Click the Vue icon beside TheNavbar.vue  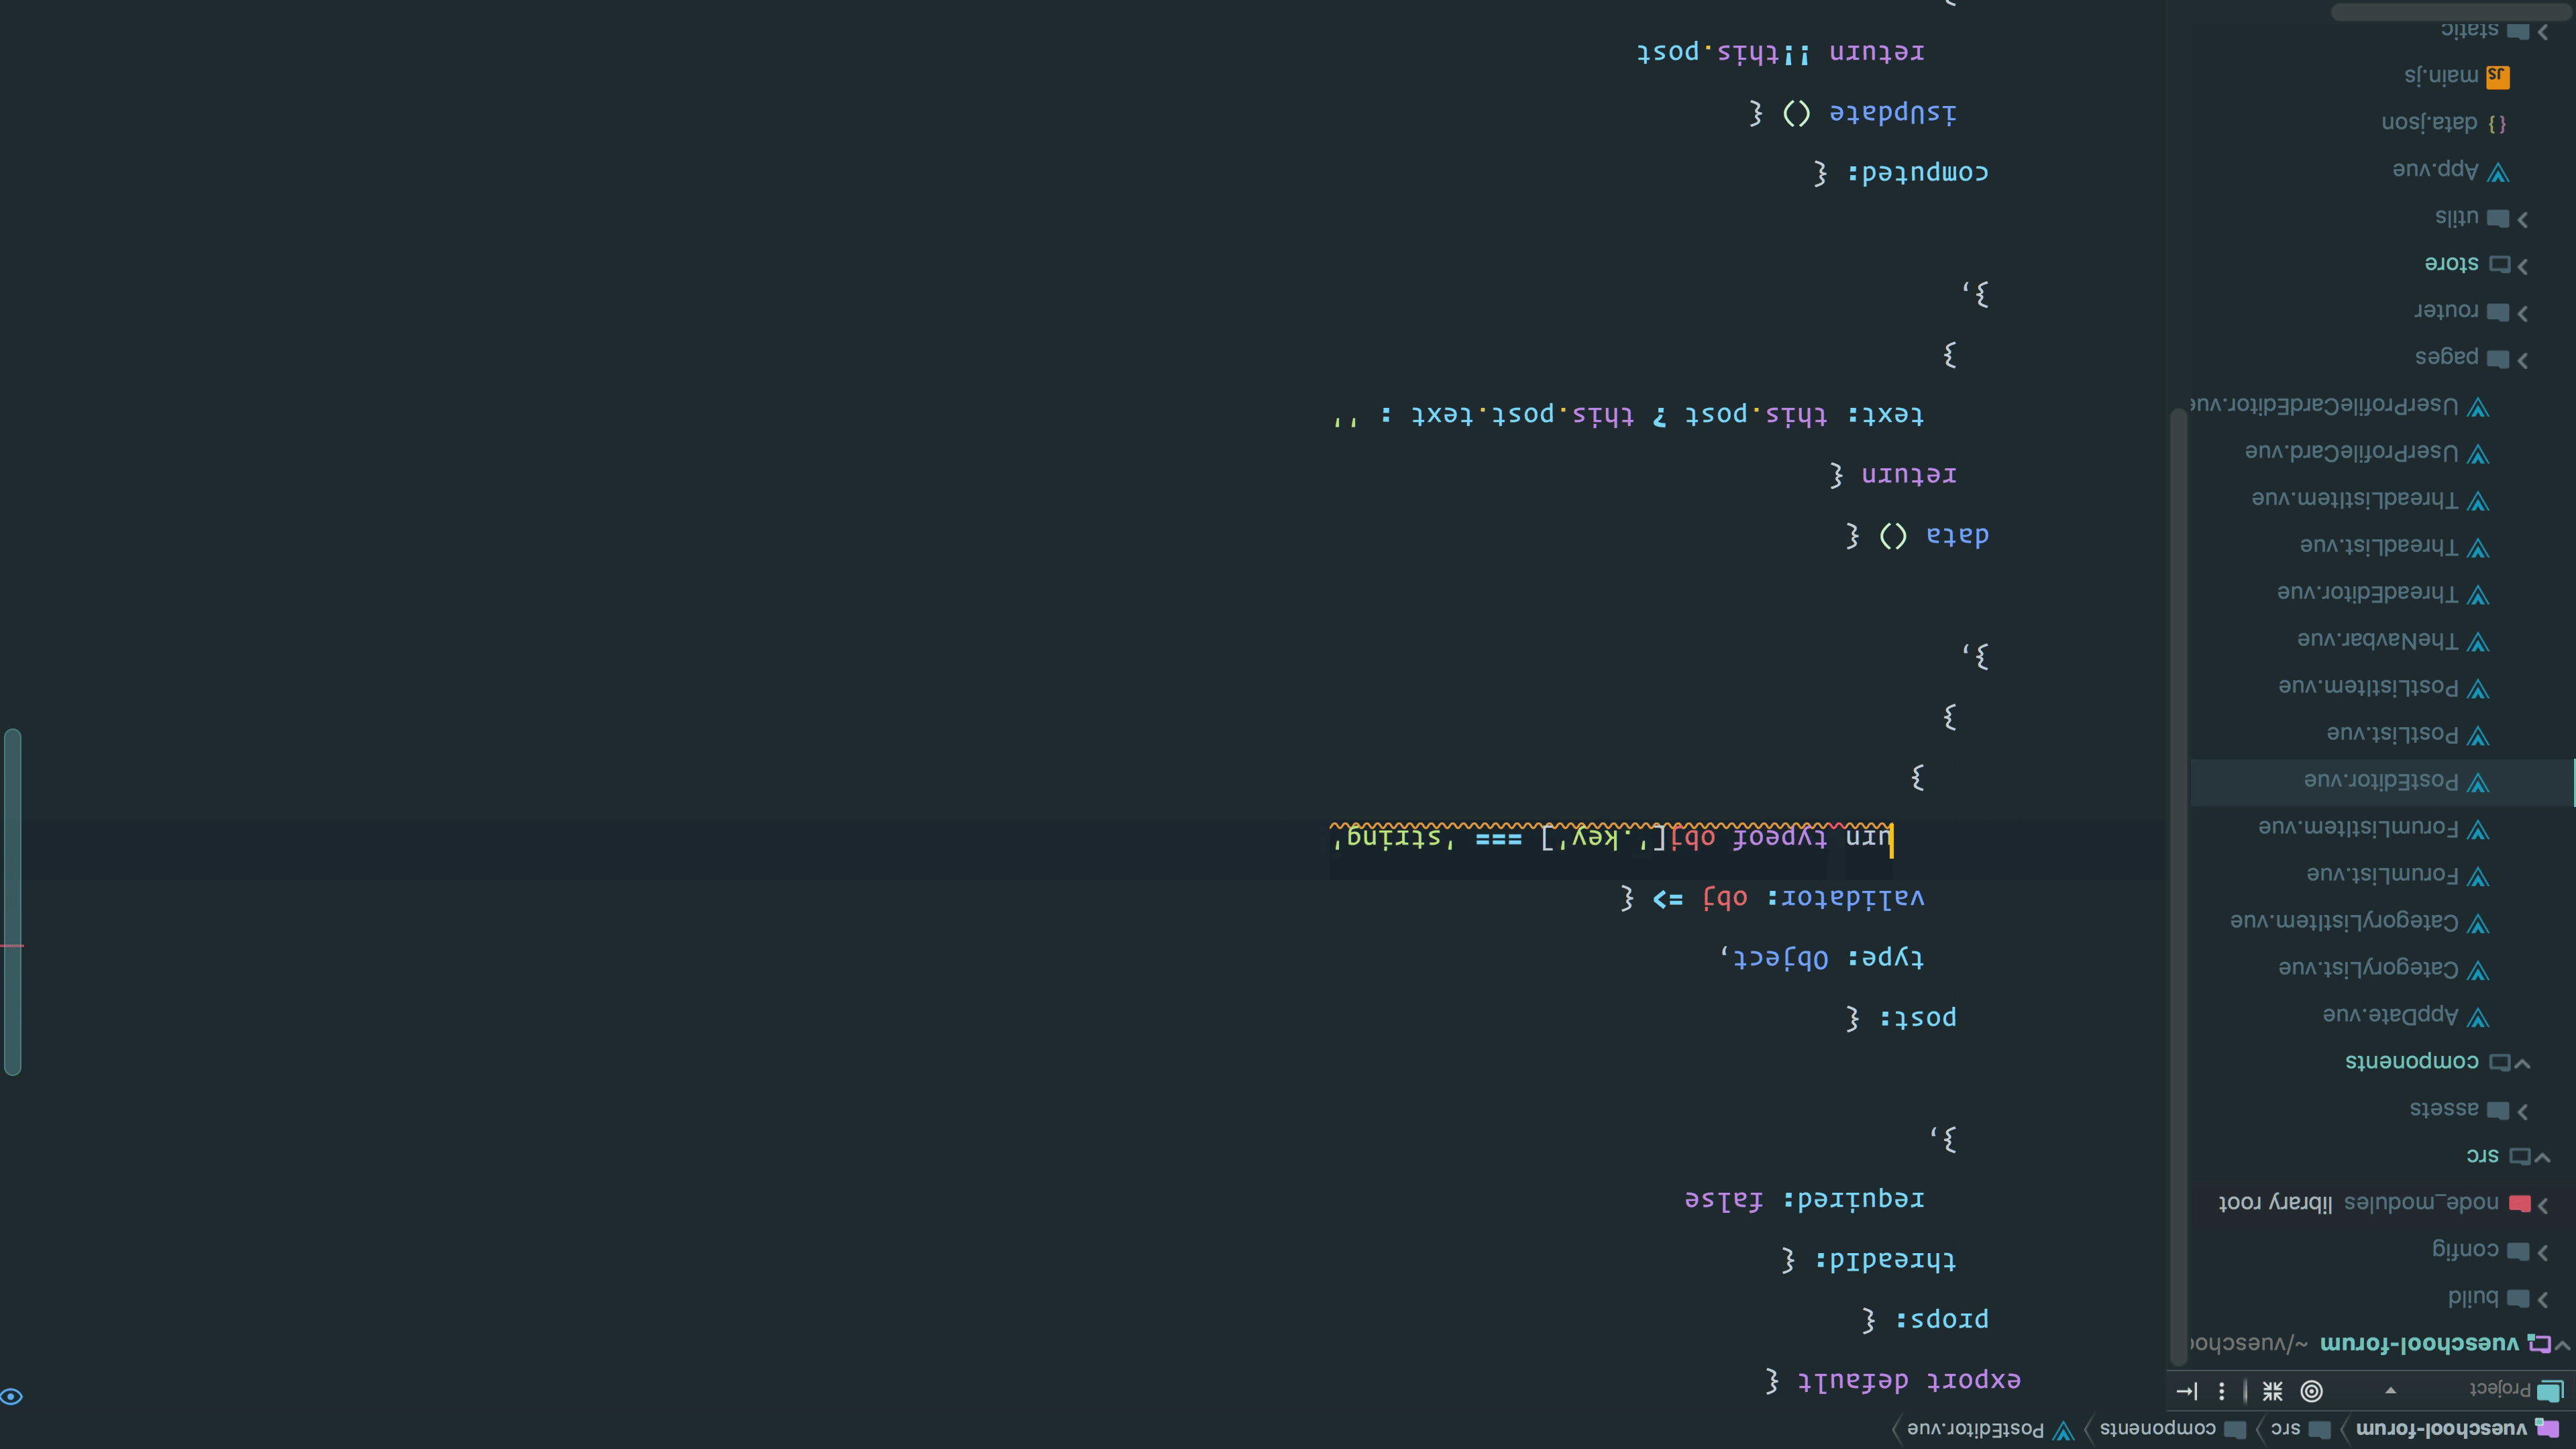coord(2478,642)
